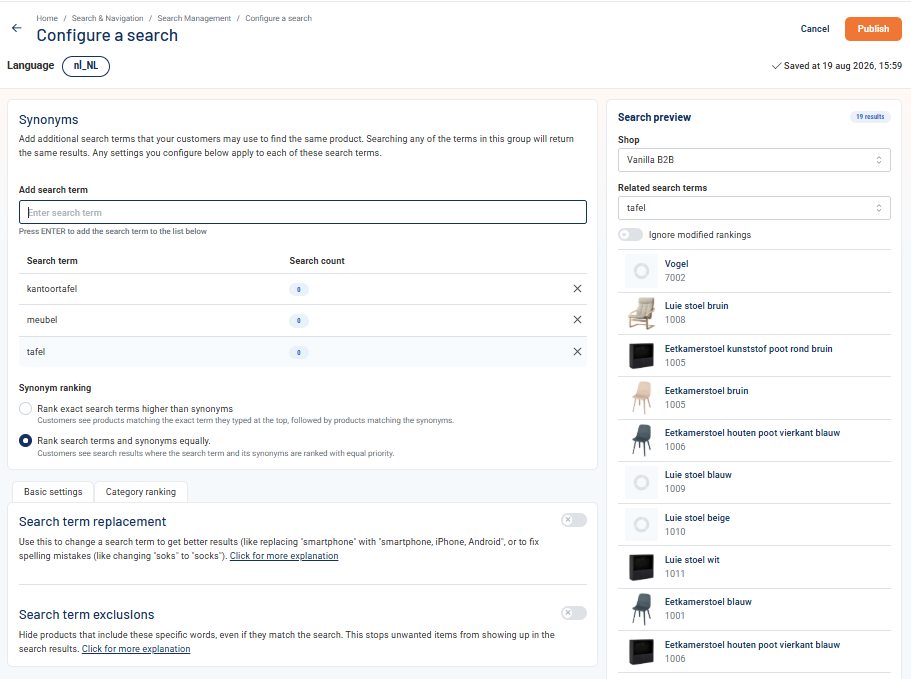911x679 pixels.
Task: Click the Cancel button
Action: [815, 28]
